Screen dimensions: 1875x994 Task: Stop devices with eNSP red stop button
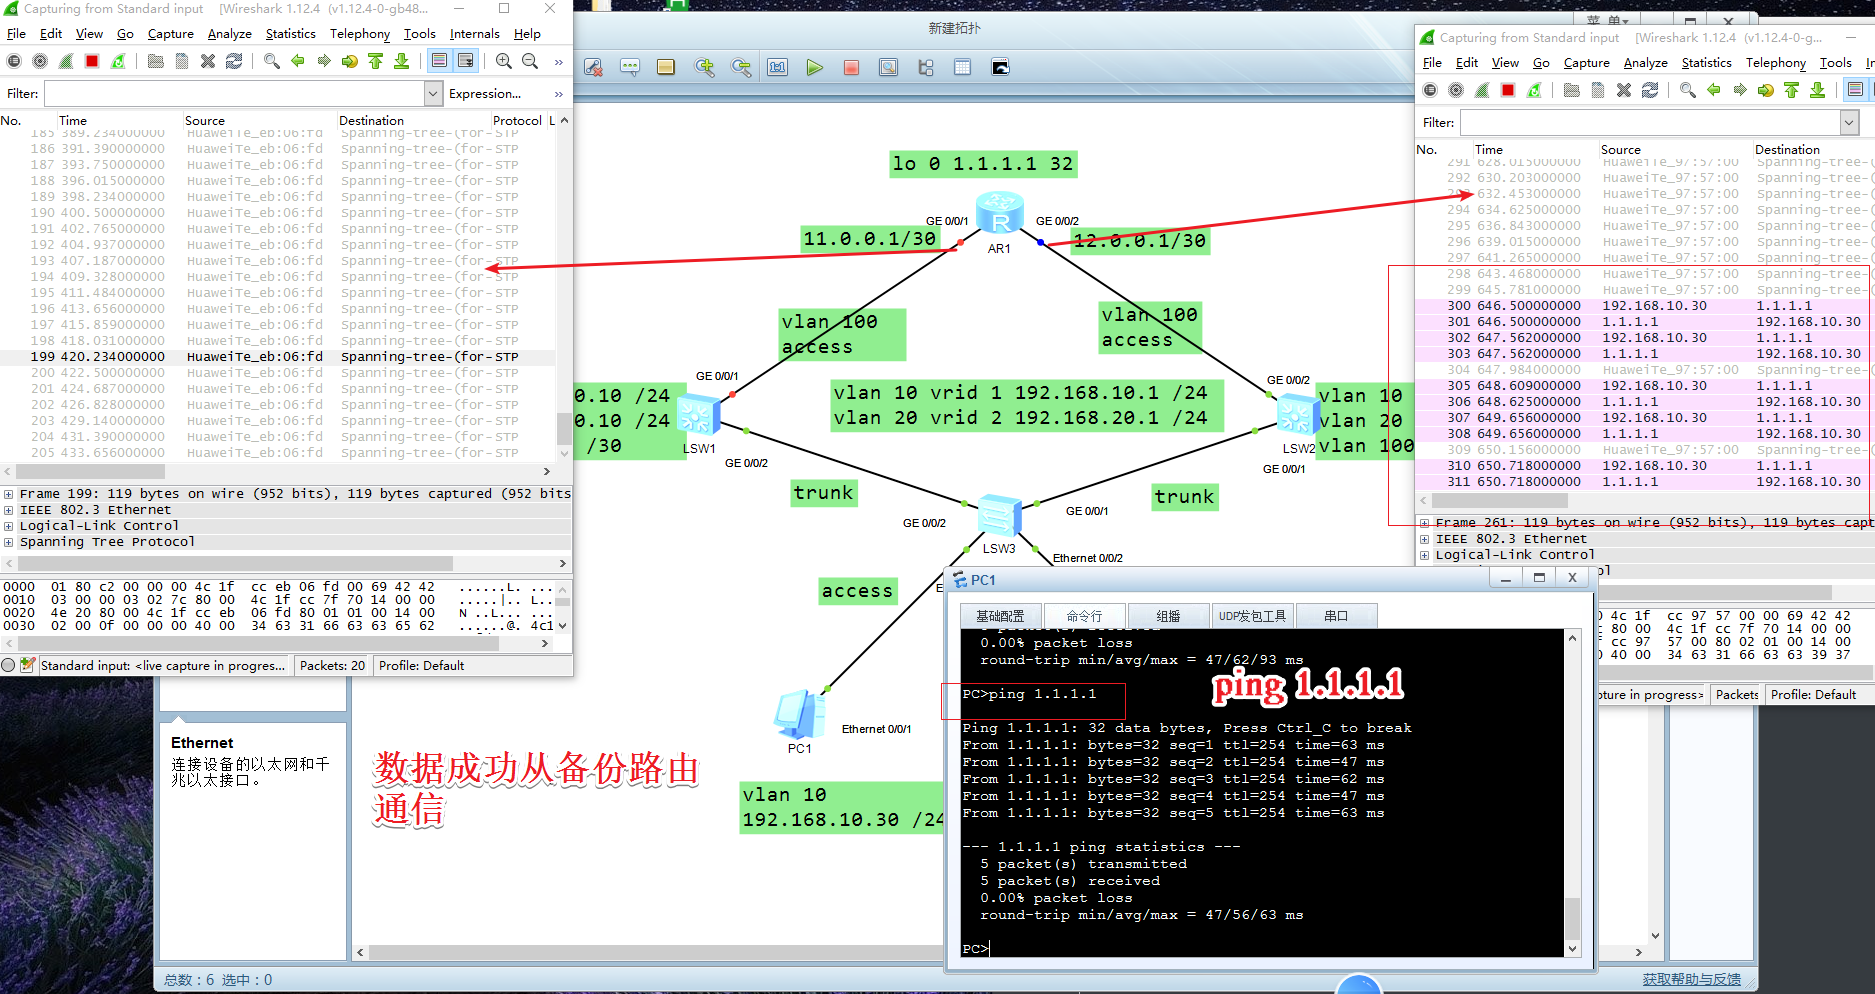tap(851, 67)
